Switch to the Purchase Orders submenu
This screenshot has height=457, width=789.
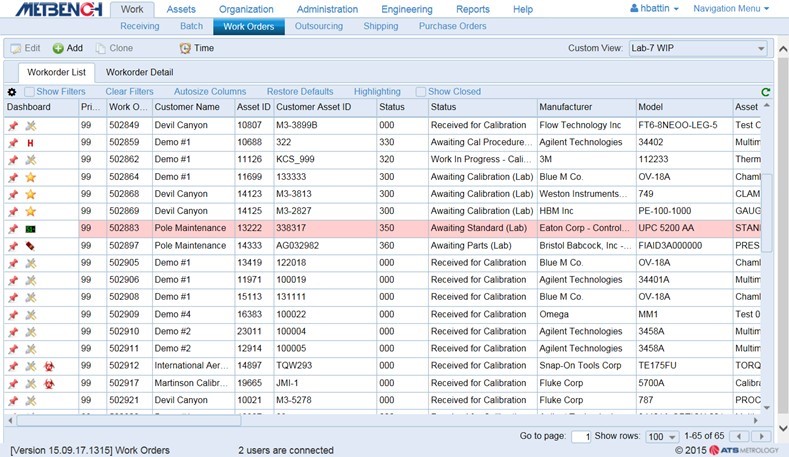point(452,26)
